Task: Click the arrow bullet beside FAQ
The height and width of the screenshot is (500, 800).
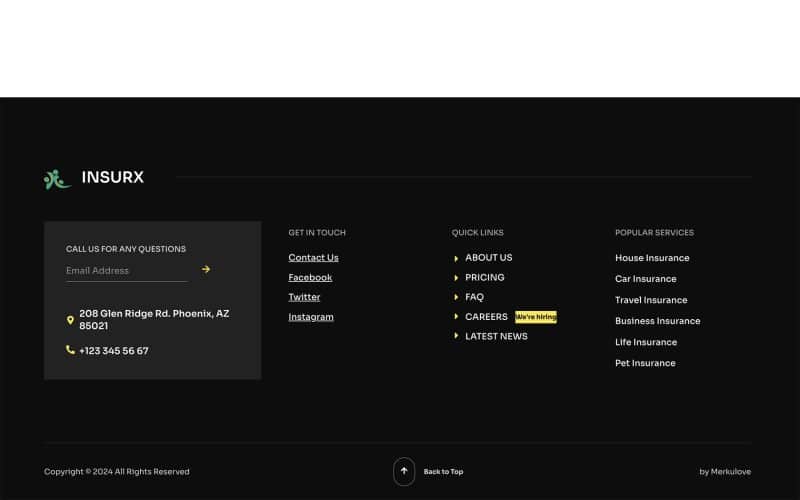Action: click(456, 297)
